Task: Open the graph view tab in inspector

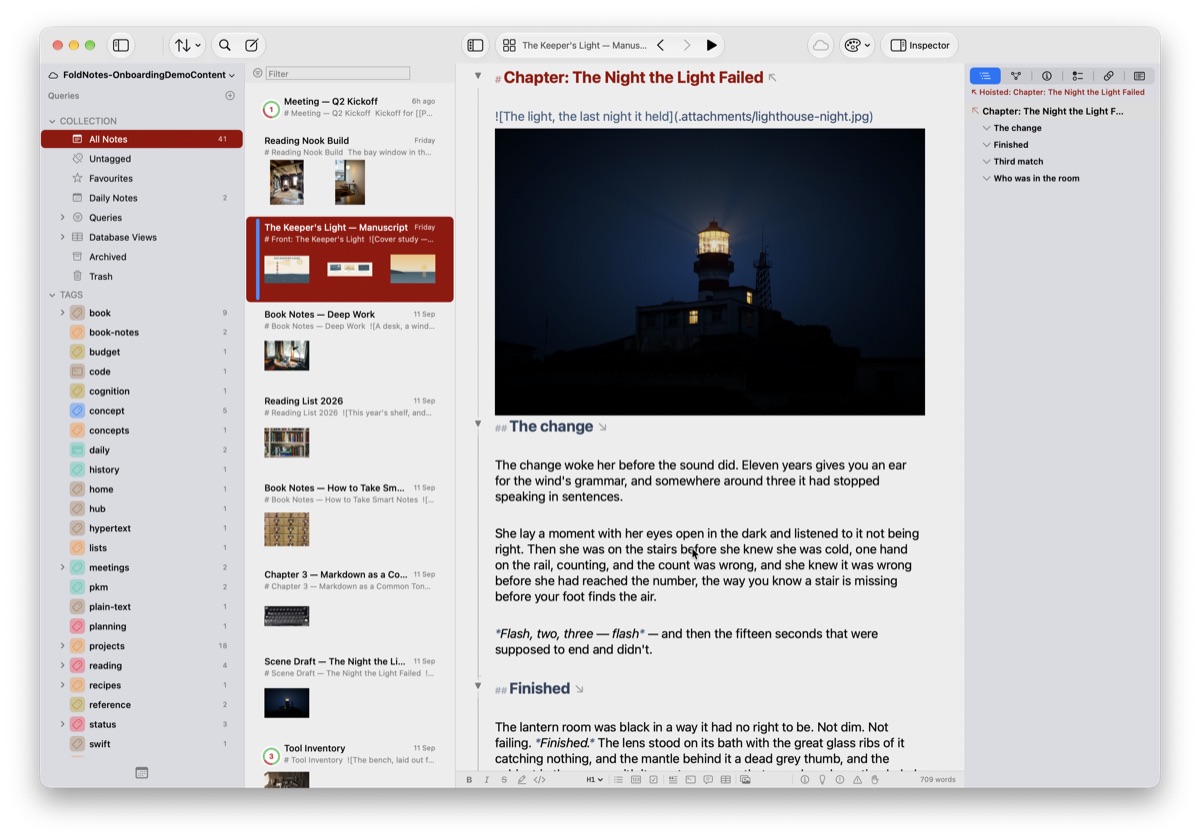Action: [x=1016, y=76]
